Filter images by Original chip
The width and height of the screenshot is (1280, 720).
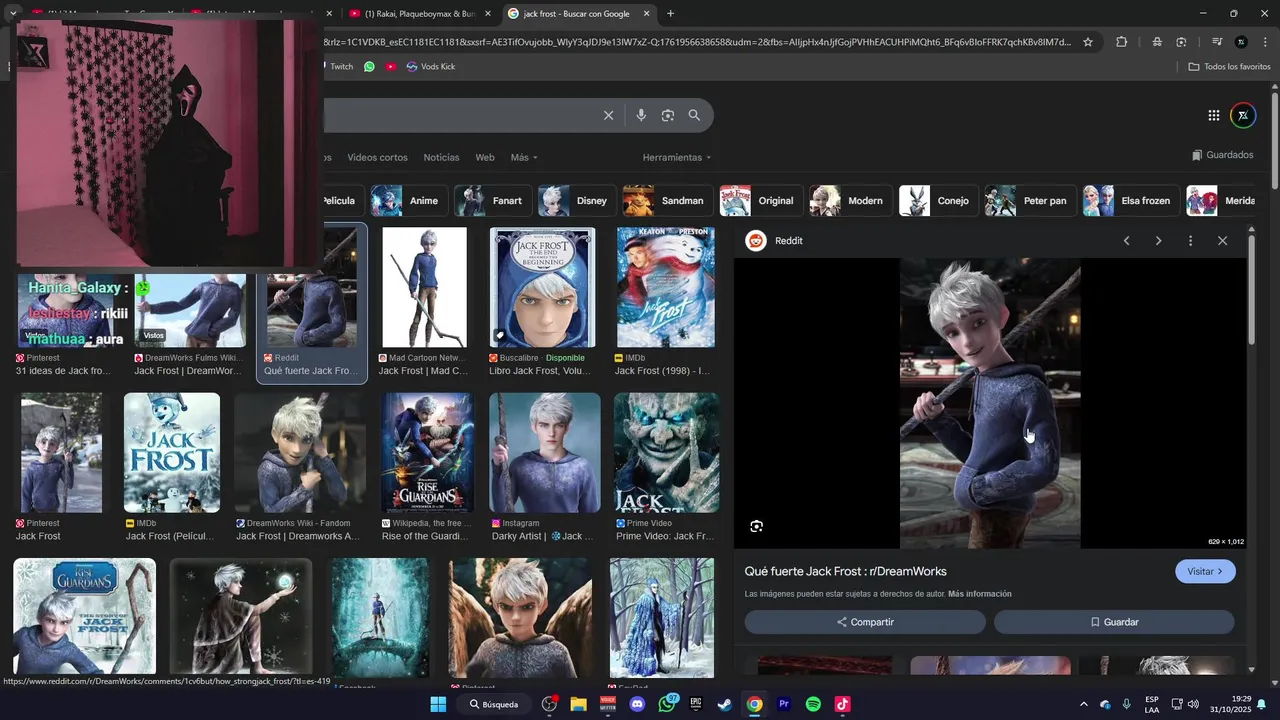pyautogui.click(x=760, y=200)
